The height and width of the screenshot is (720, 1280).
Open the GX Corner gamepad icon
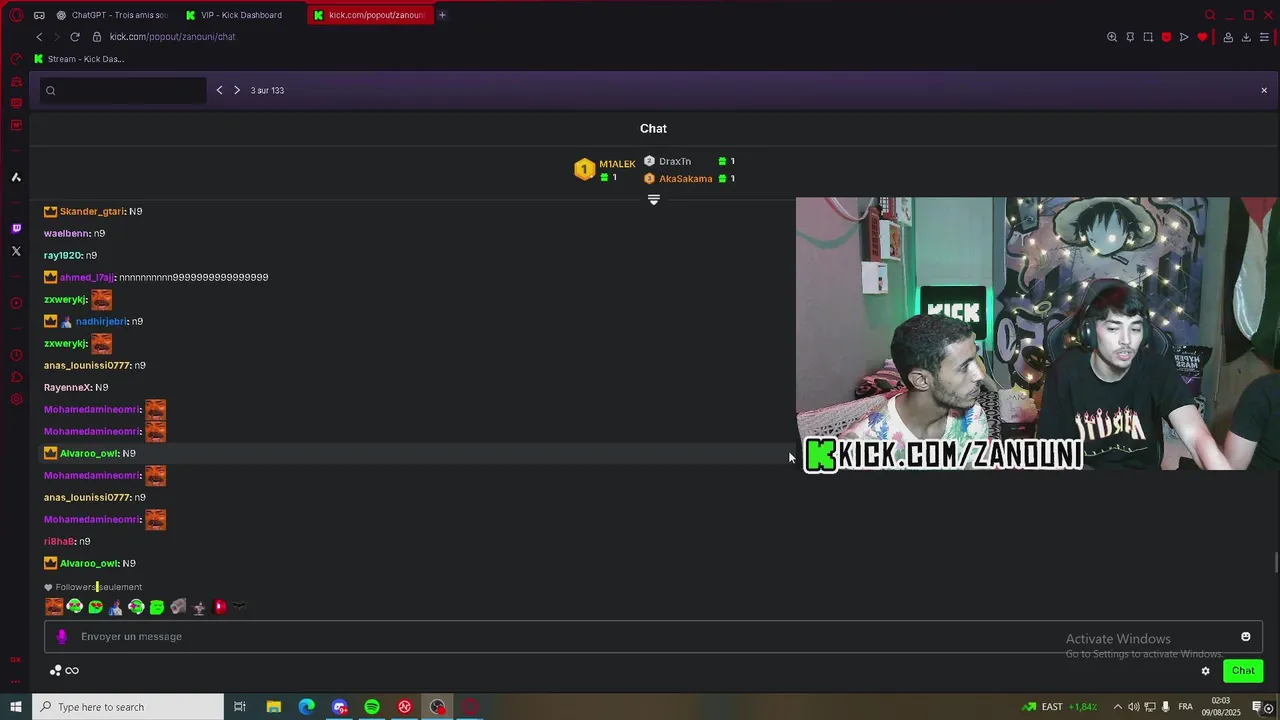(x=39, y=15)
